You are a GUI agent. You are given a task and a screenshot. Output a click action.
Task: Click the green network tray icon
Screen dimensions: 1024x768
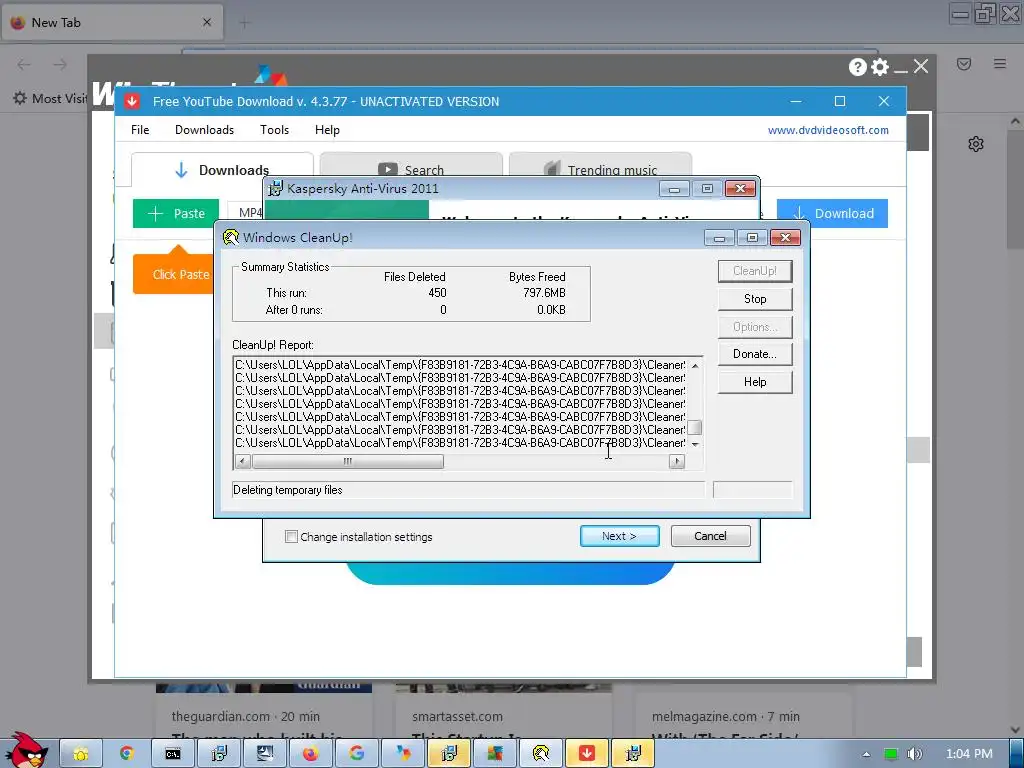click(890, 754)
